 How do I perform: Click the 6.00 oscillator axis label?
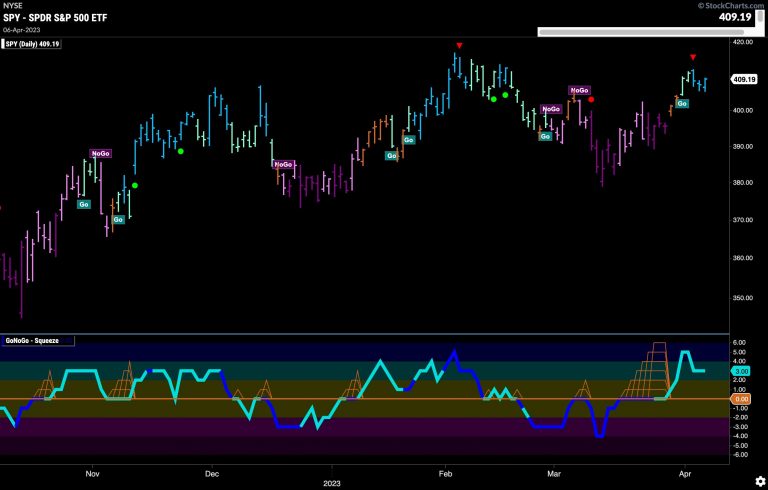click(741, 343)
